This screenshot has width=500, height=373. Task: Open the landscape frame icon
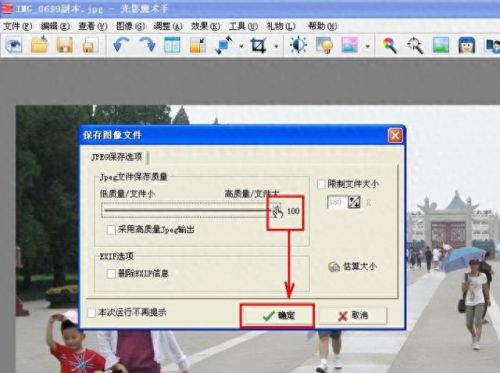click(x=441, y=45)
